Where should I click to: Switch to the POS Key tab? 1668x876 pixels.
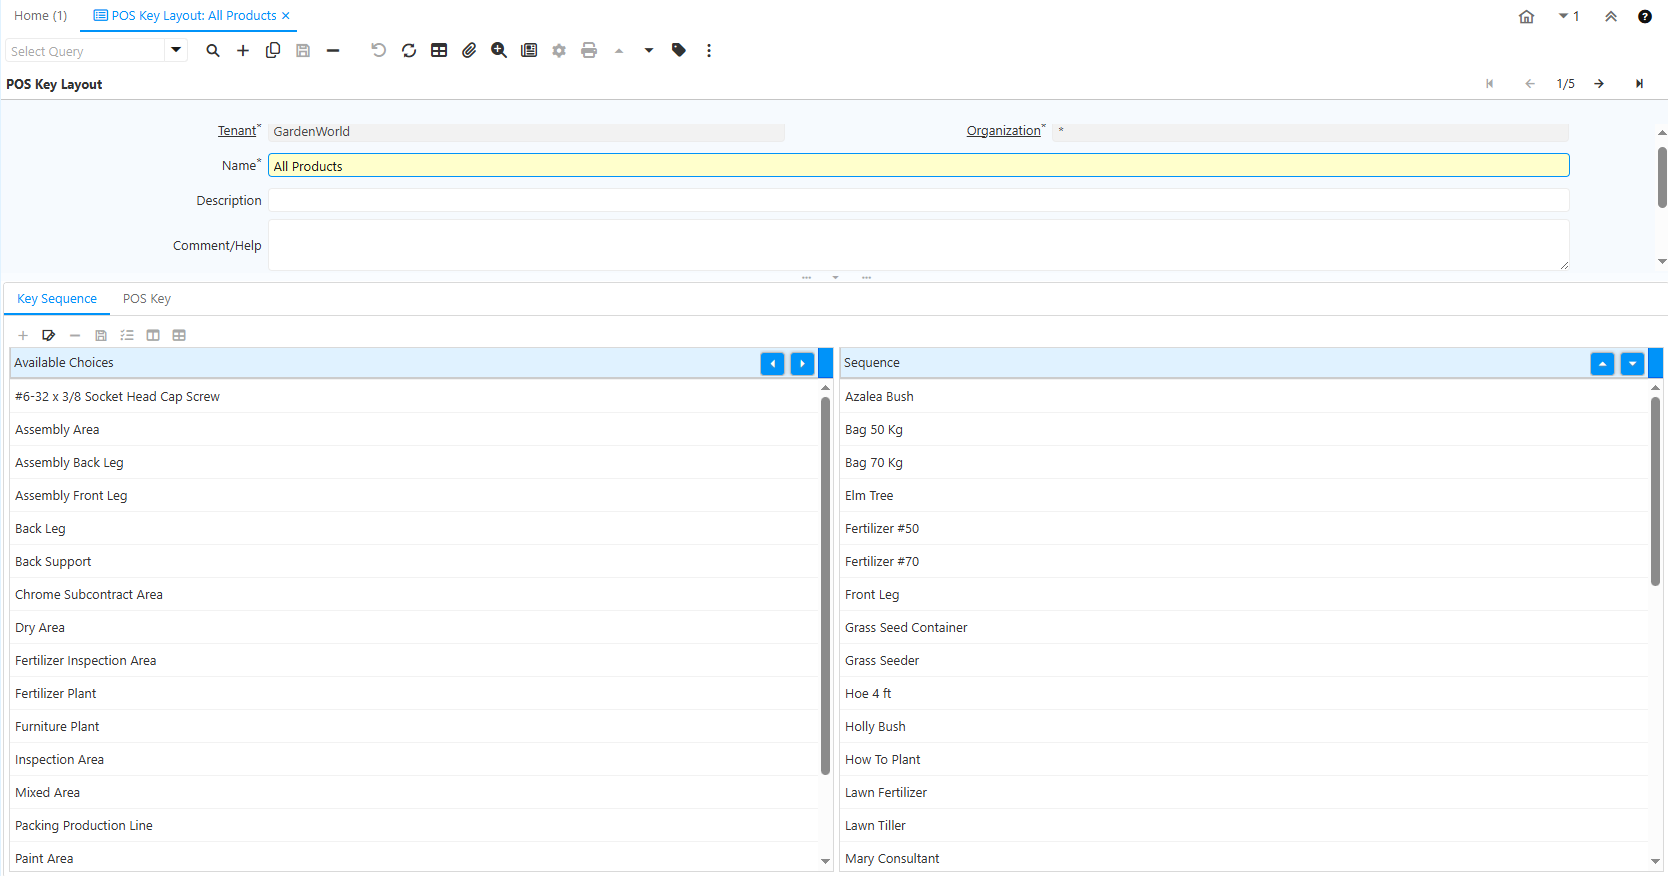[x=147, y=299]
